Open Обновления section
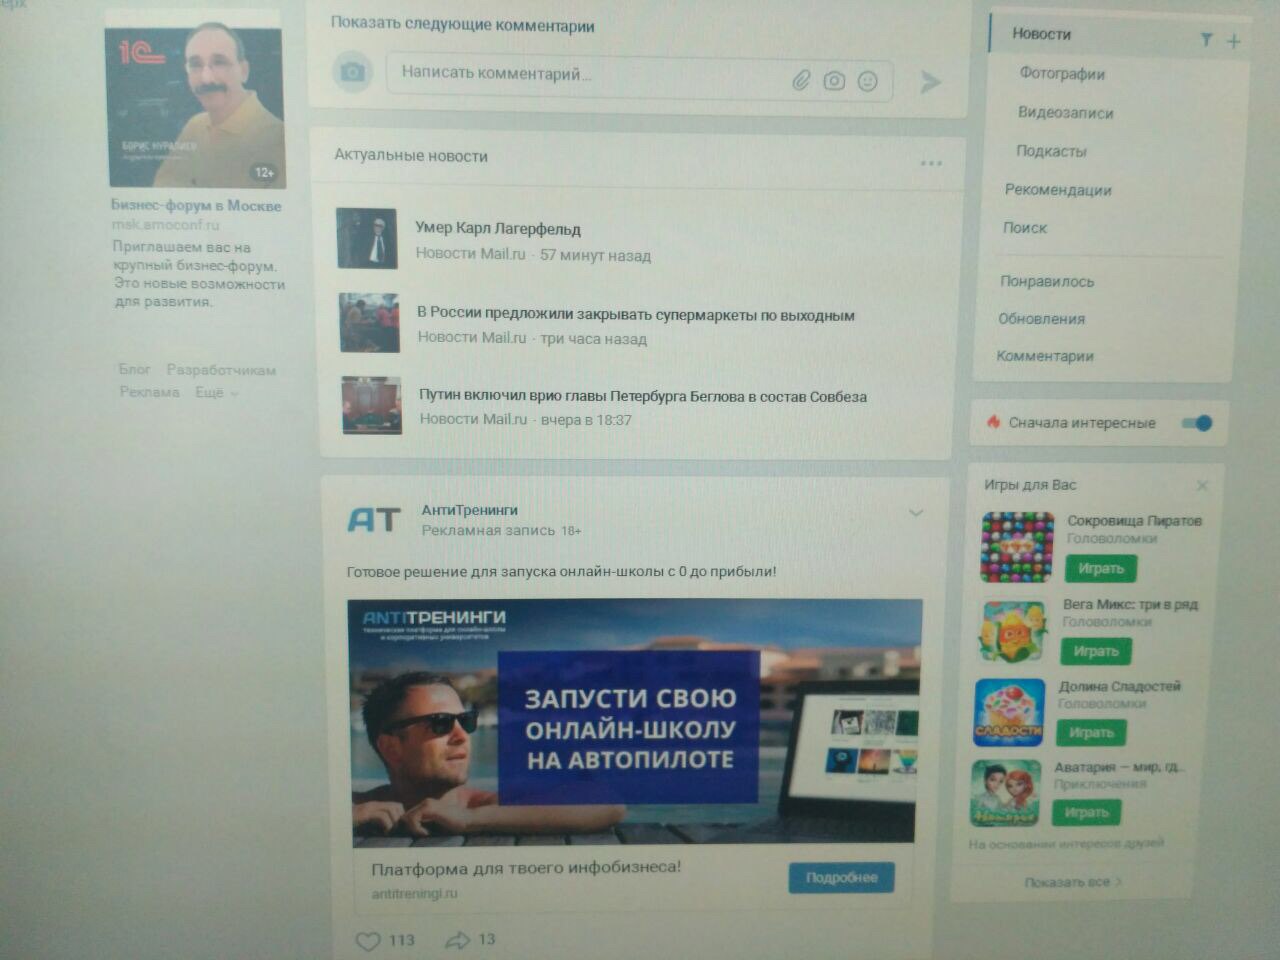 click(1041, 319)
